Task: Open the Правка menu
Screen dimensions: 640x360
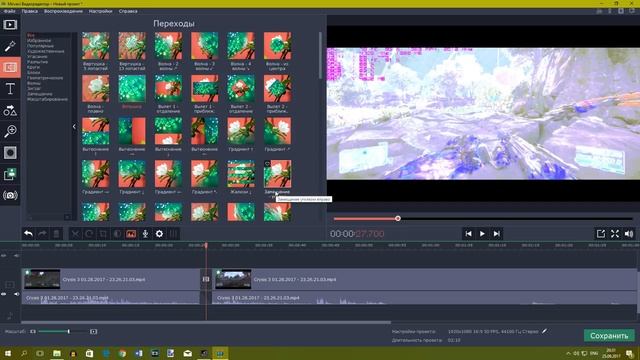Action: click(29, 11)
